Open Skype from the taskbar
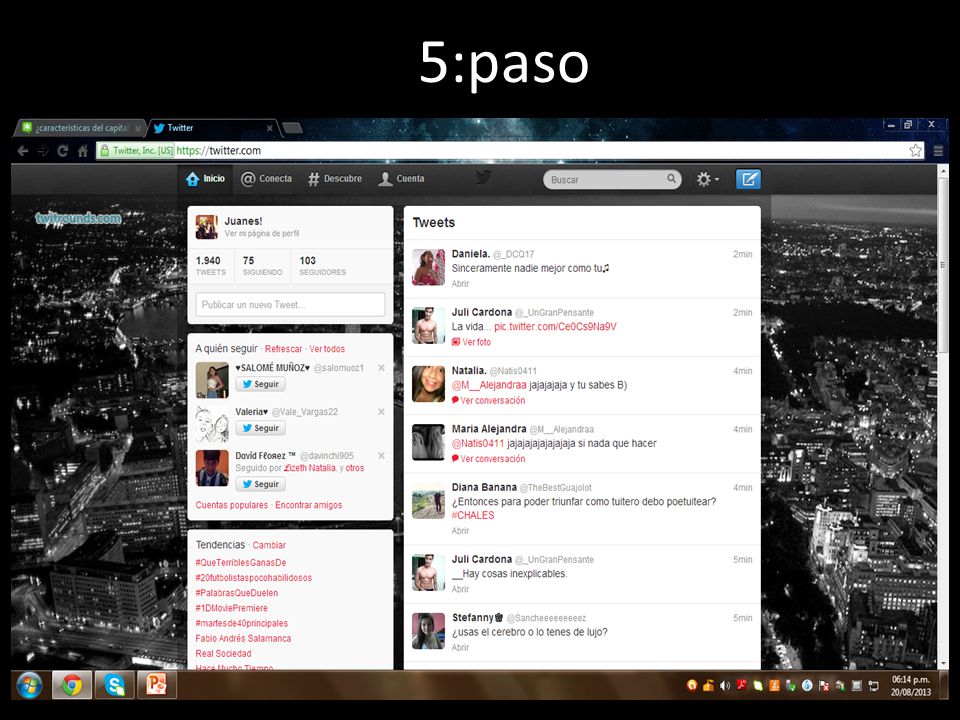The height and width of the screenshot is (720, 960). 114,685
